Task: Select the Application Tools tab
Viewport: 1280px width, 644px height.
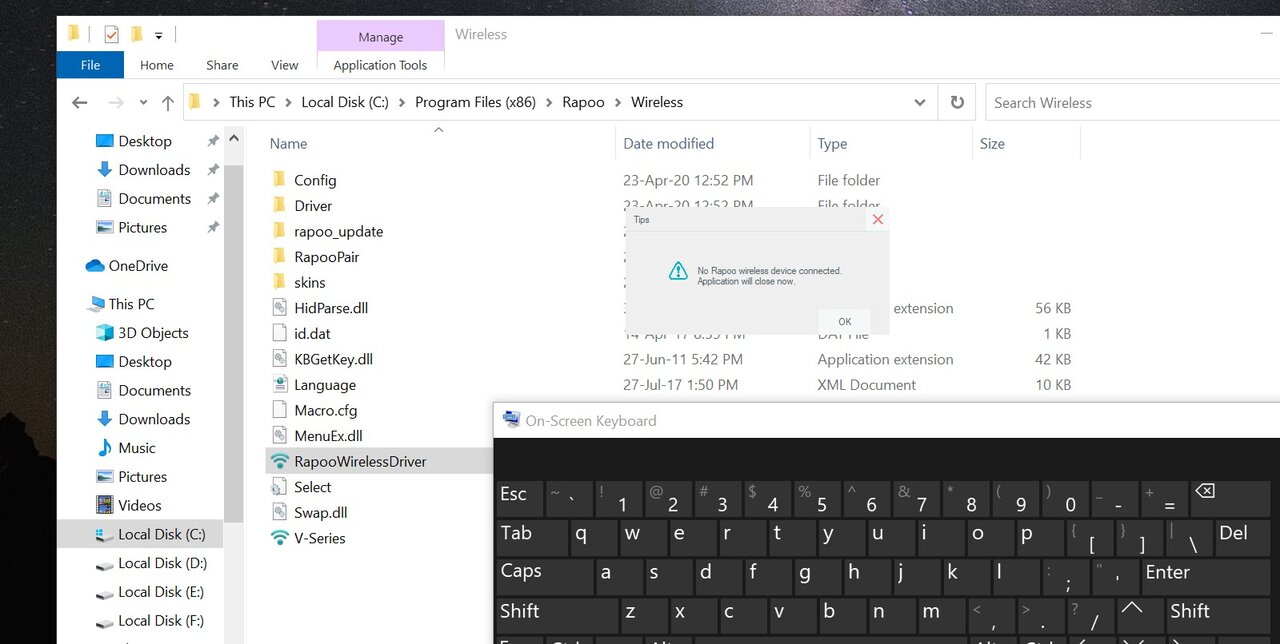Action: pyautogui.click(x=380, y=65)
